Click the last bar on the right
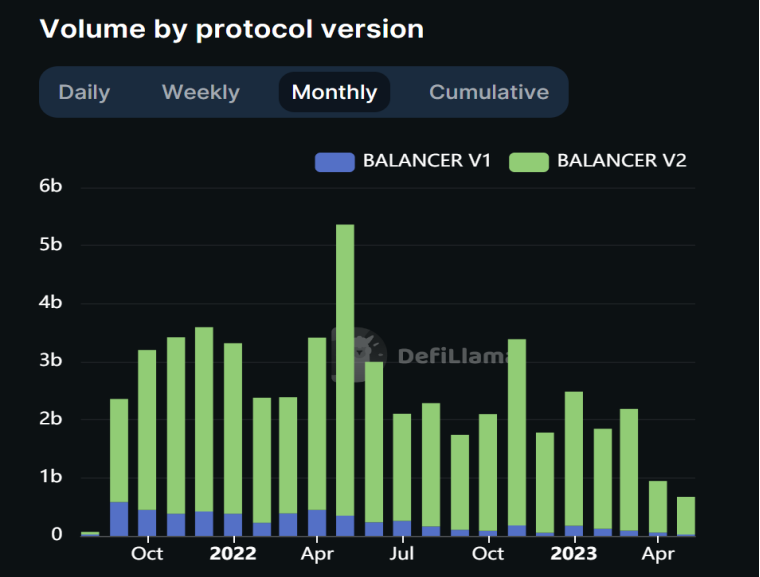 coord(686,515)
